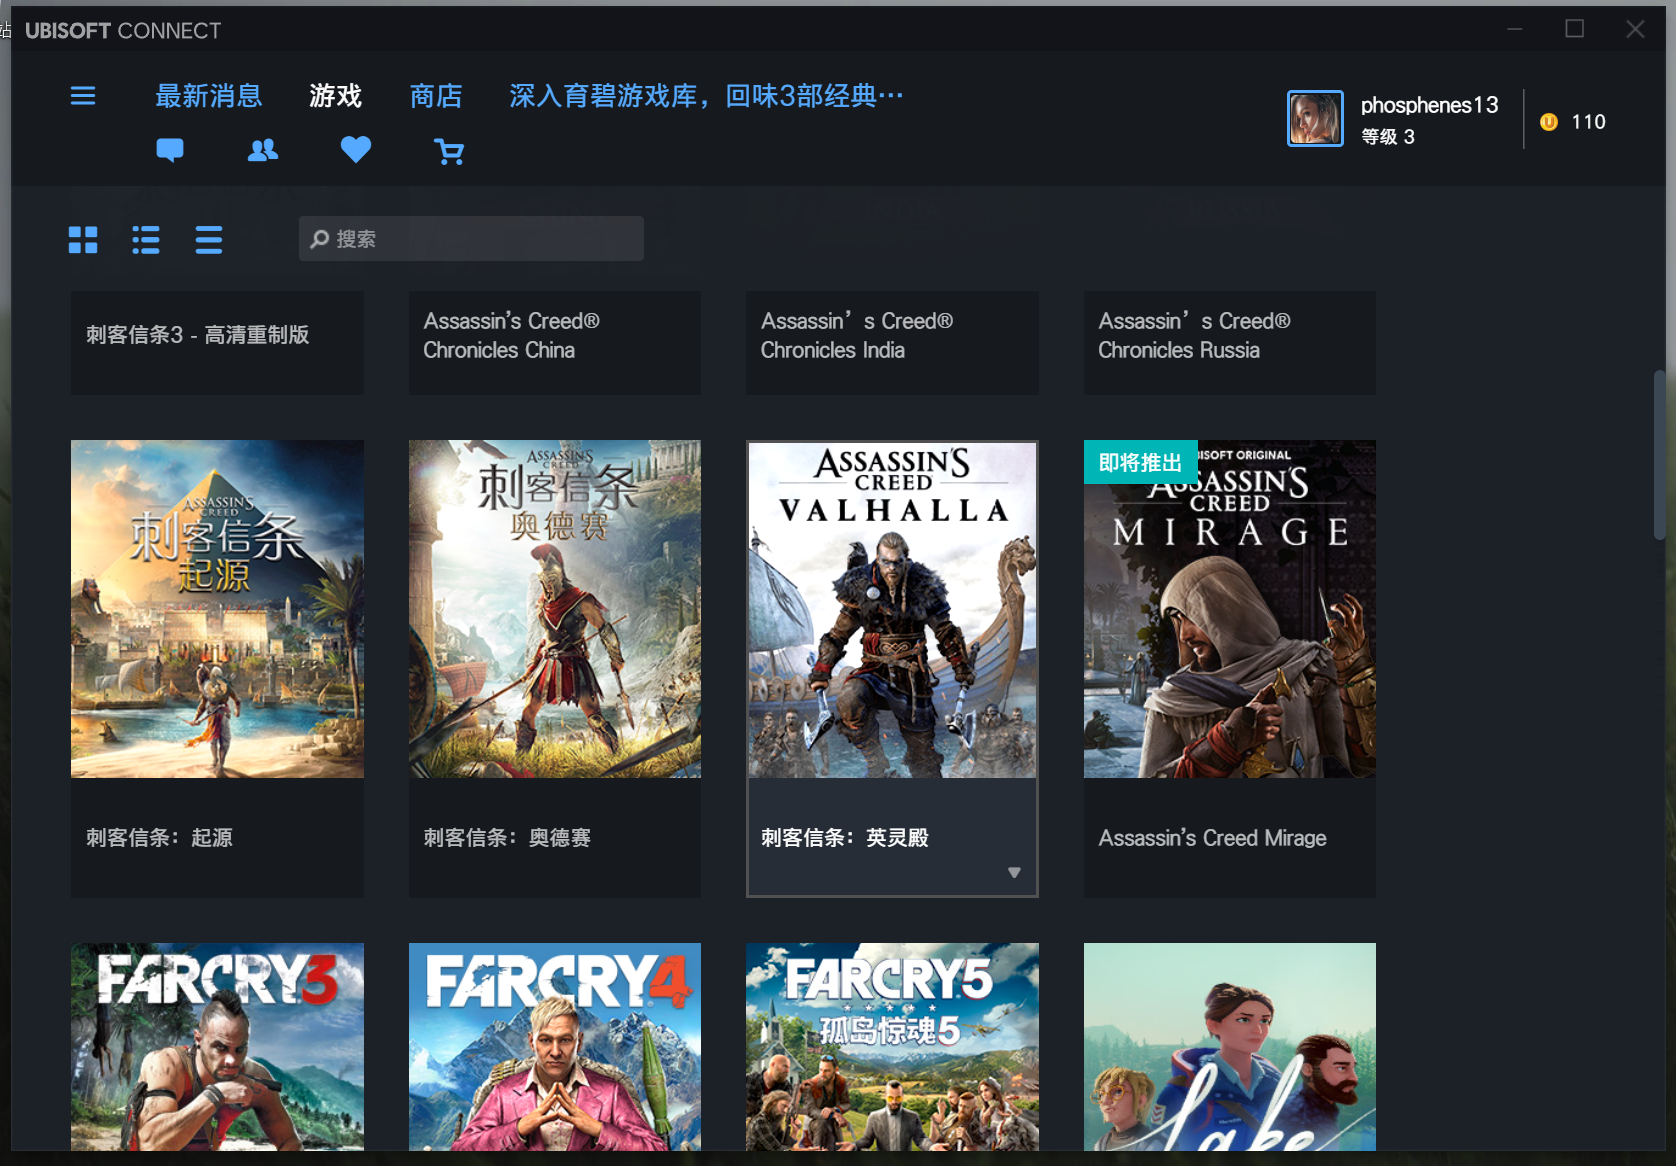Expand the Valhalla tile dropdown arrow
Image resolution: width=1676 pixels, height=1166 pixels.
tap(1014, 872)
